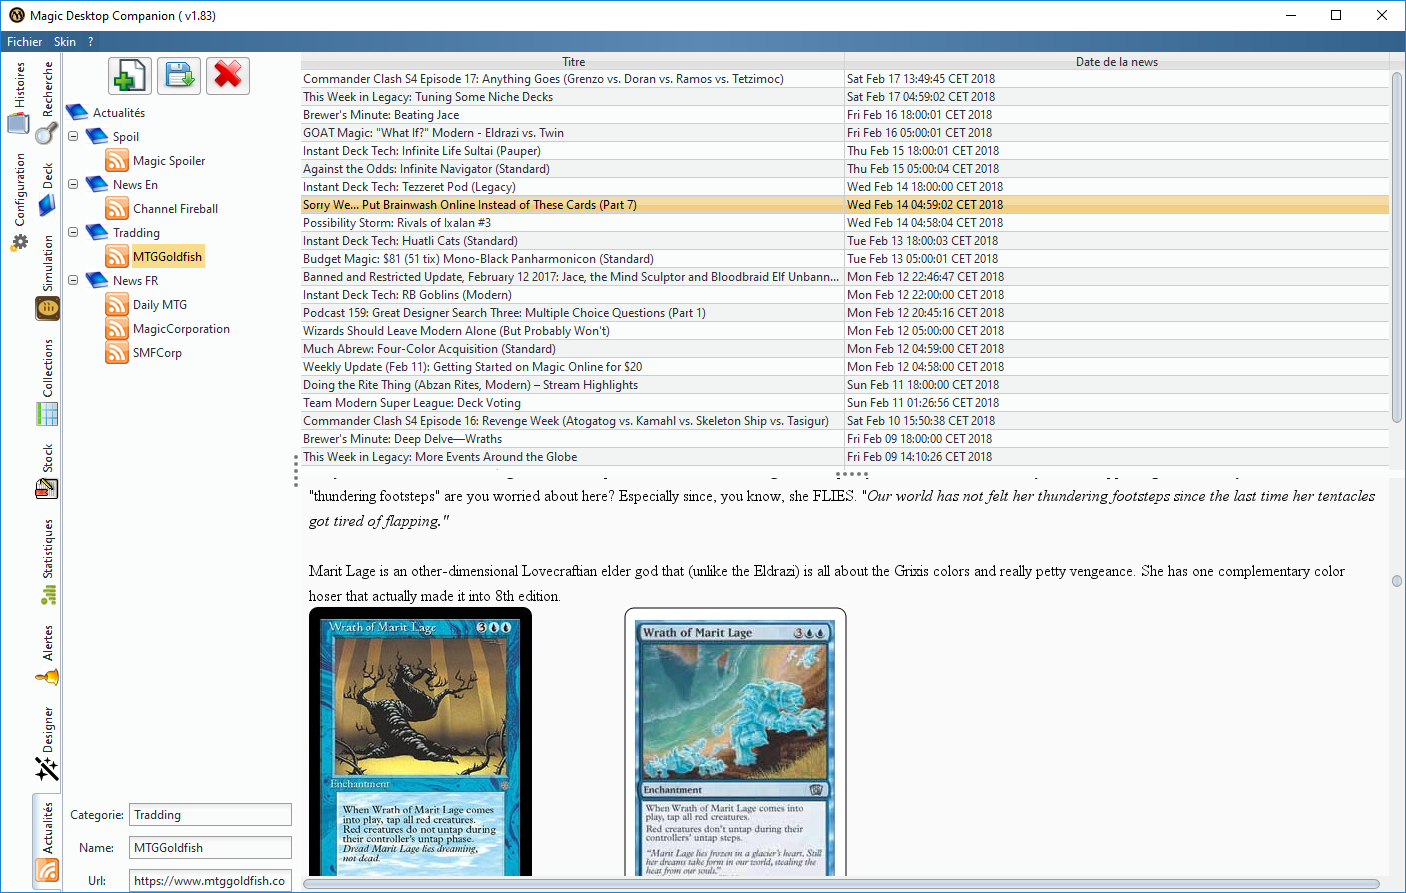Image resolution: width=1406 pixels, height=893 pixels.
Task: Click the Magic Spoiler RSS icon
Action: click(x=117, y=161)
